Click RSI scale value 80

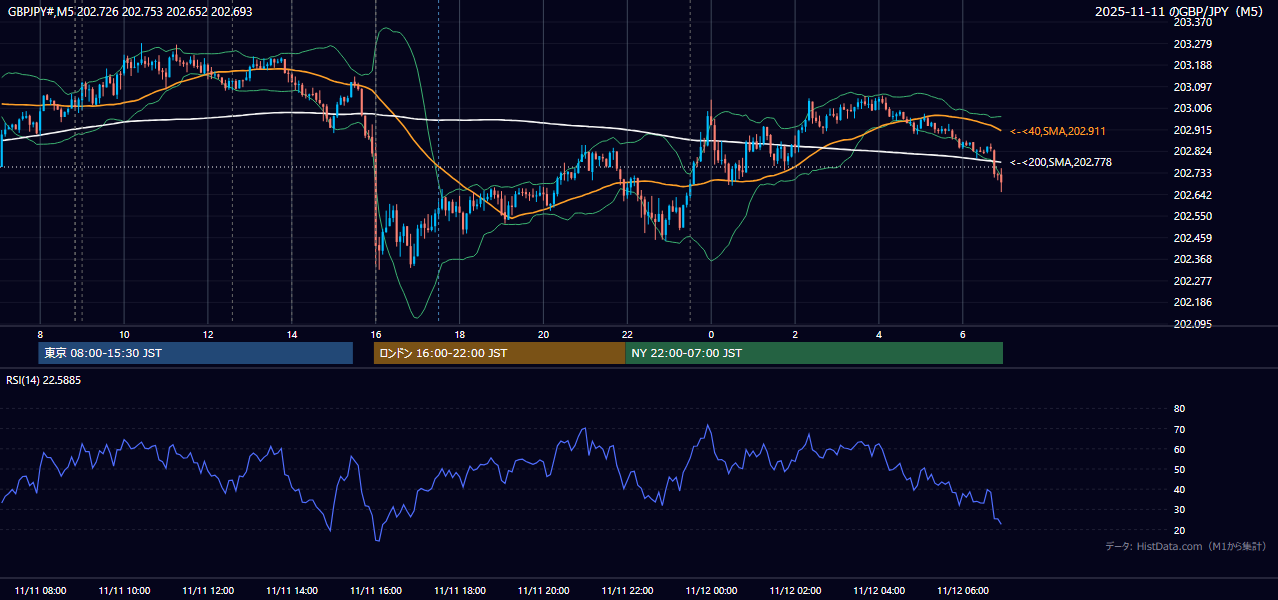(1179, 409)
